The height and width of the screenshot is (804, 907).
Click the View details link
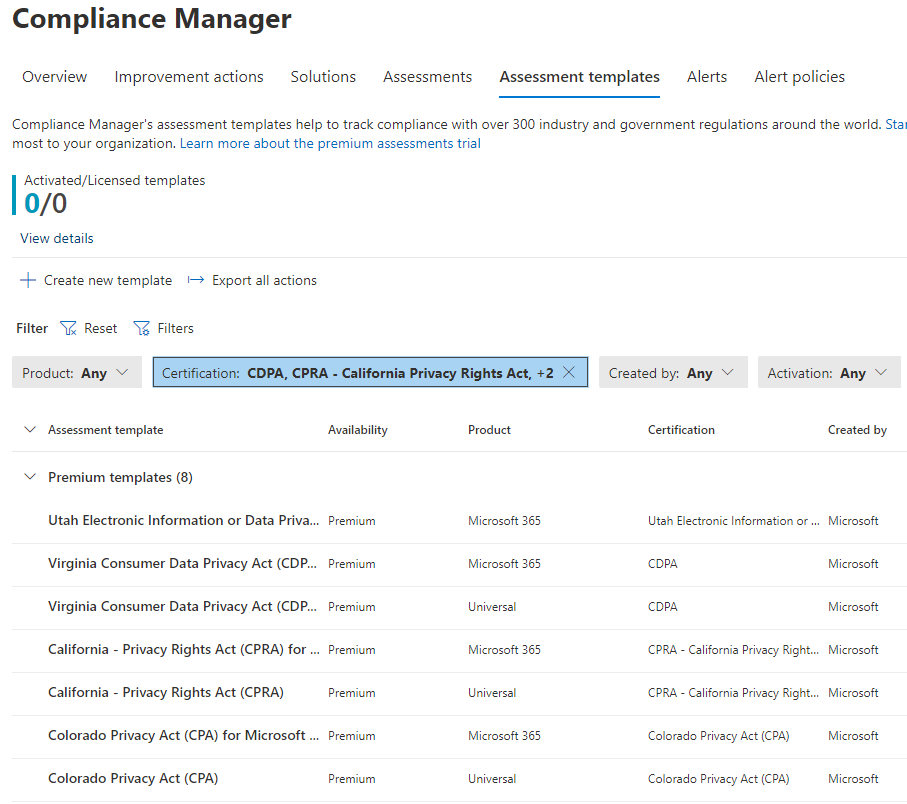pos(57,238)
